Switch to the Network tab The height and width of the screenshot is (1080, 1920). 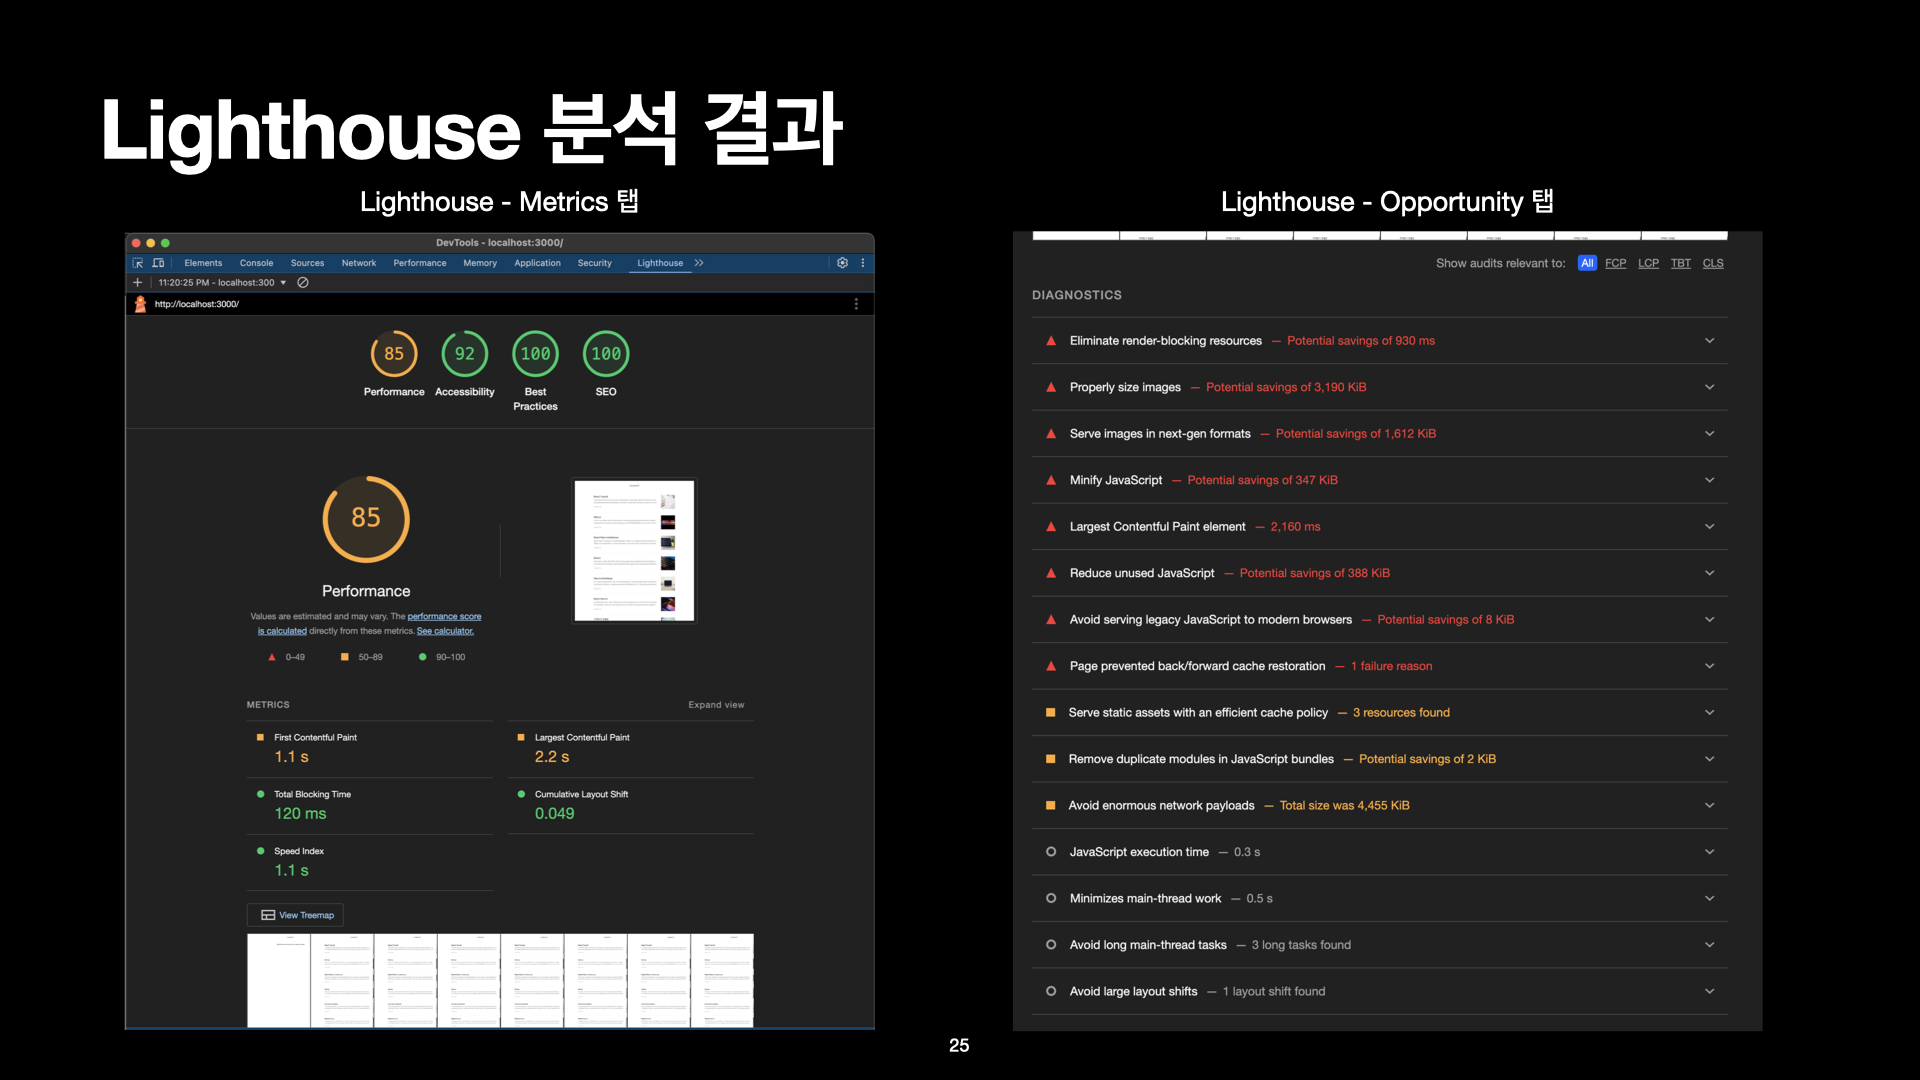tap(359, 263)
